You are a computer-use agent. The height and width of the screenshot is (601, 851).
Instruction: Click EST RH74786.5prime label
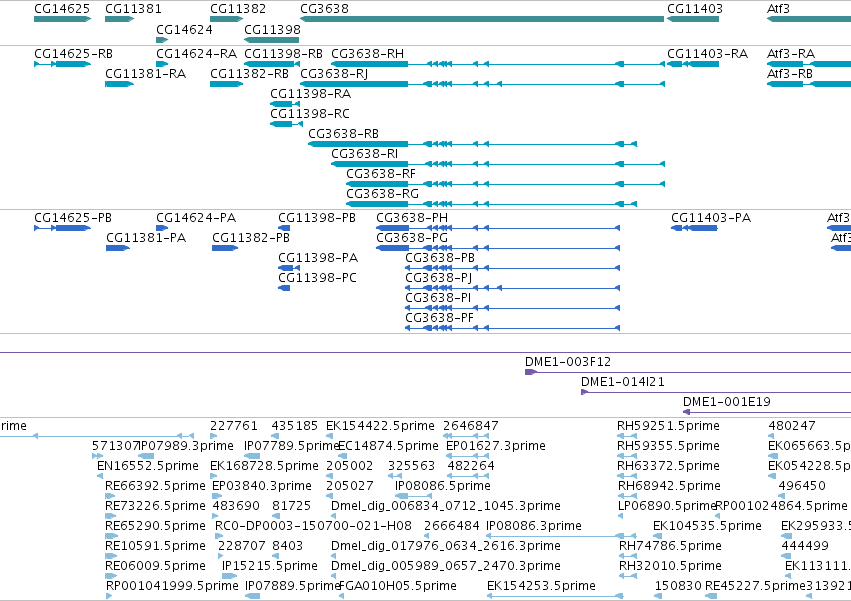point(670,546)
